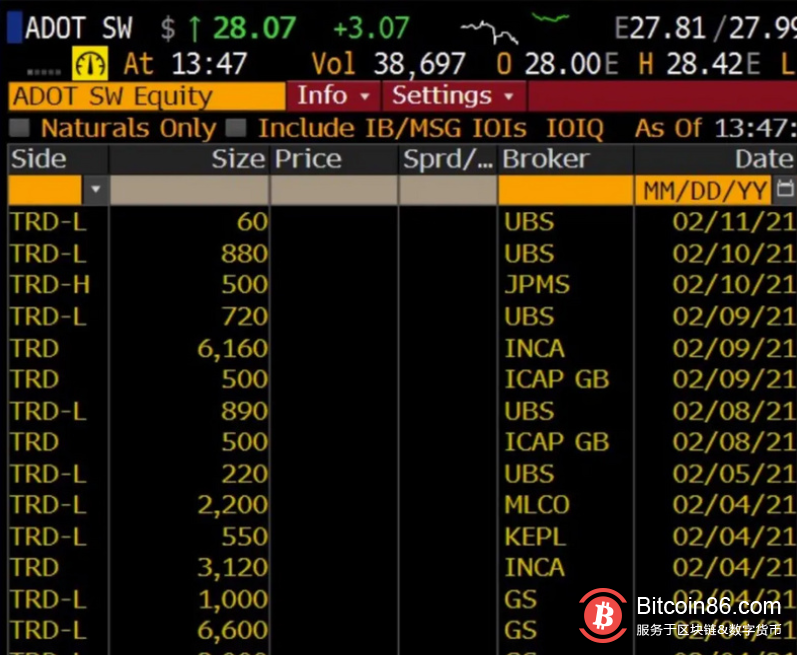Expand the Side filter dropdown arrow
Screen dimensions: 797x655
pos(96,190)
